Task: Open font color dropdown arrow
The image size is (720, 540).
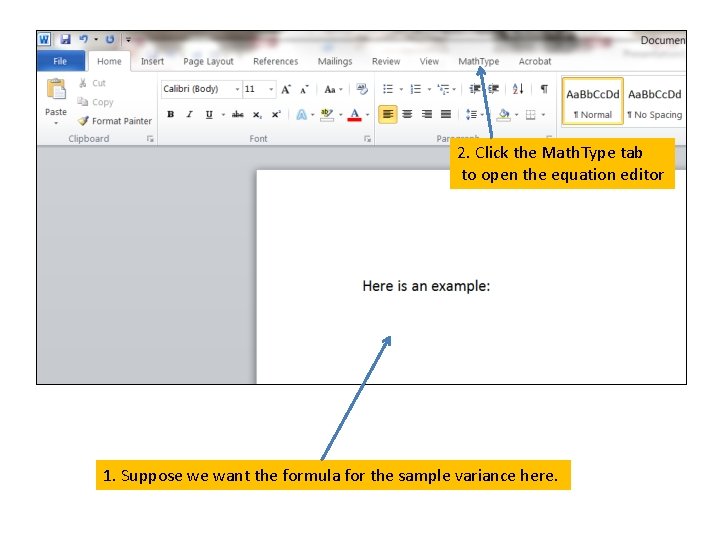Action: (x=367, y=114)
